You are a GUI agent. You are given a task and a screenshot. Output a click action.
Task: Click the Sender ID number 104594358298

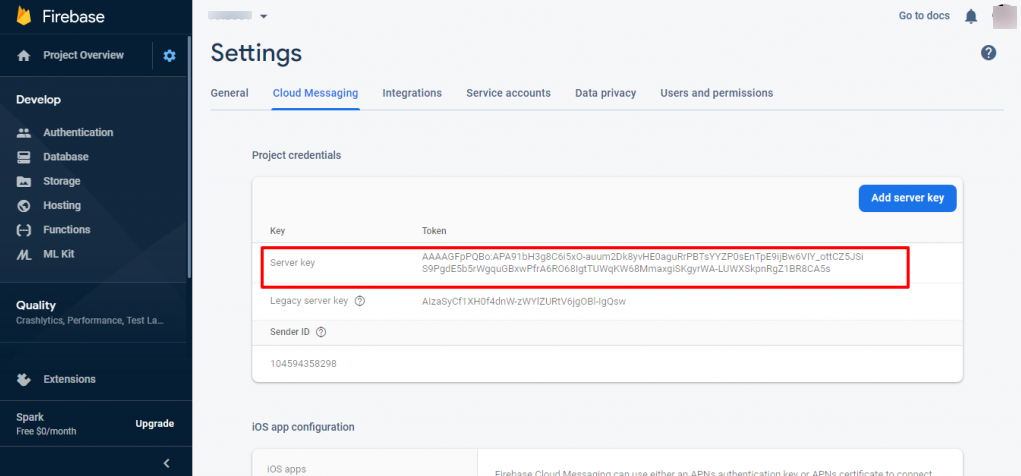coord(303,364)
